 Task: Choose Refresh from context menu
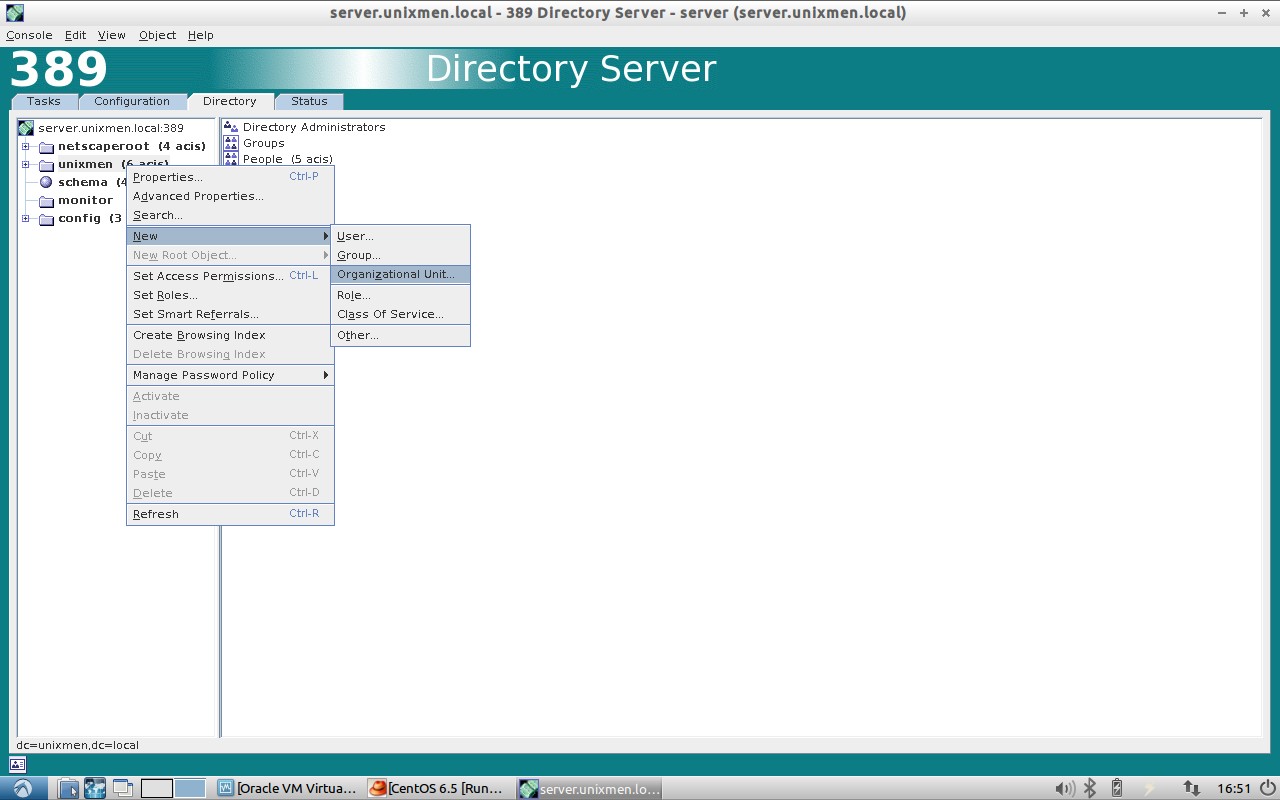tap(230, 514)
